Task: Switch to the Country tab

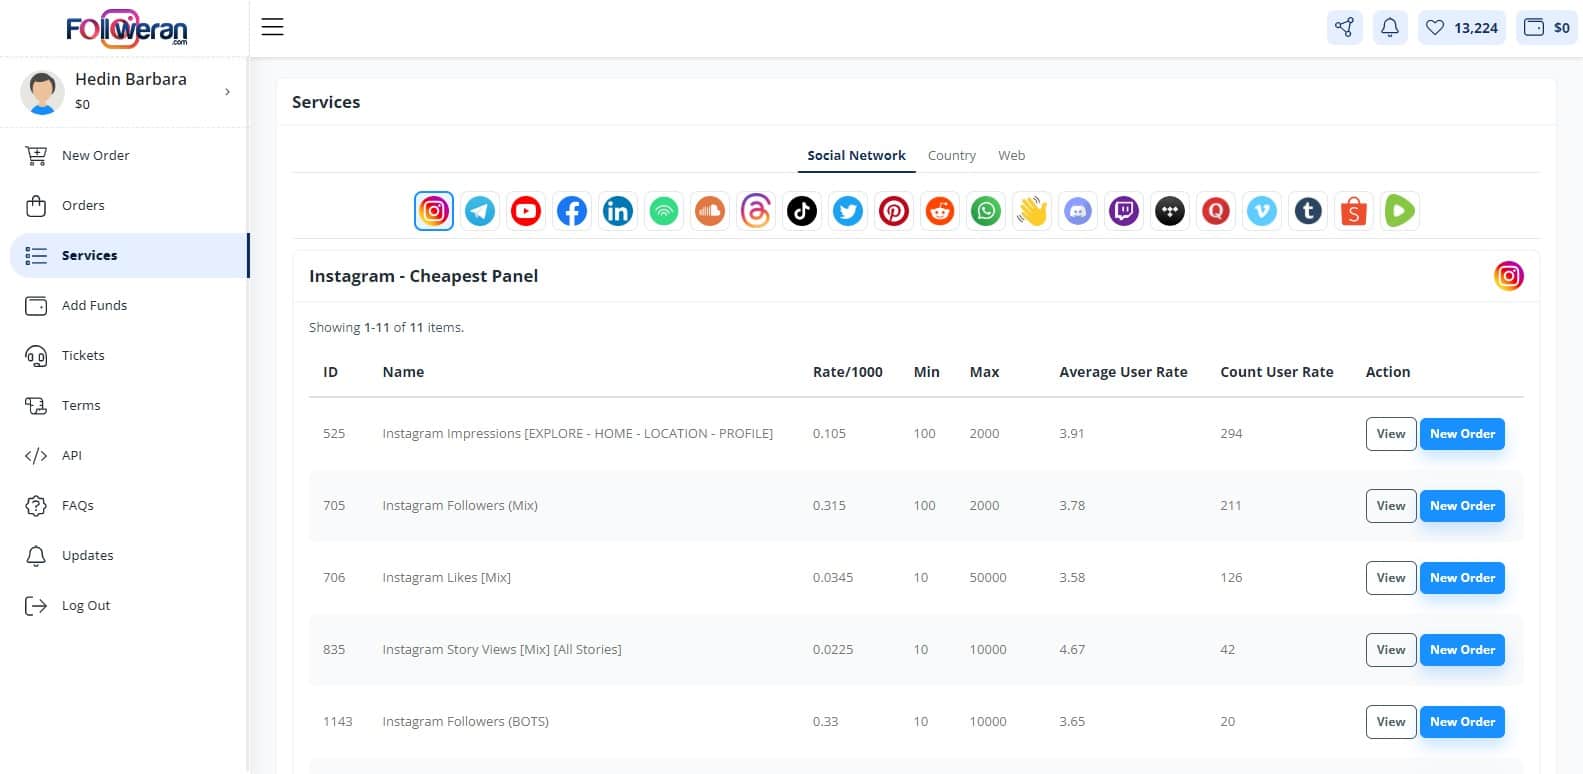Action: point(951,155)
